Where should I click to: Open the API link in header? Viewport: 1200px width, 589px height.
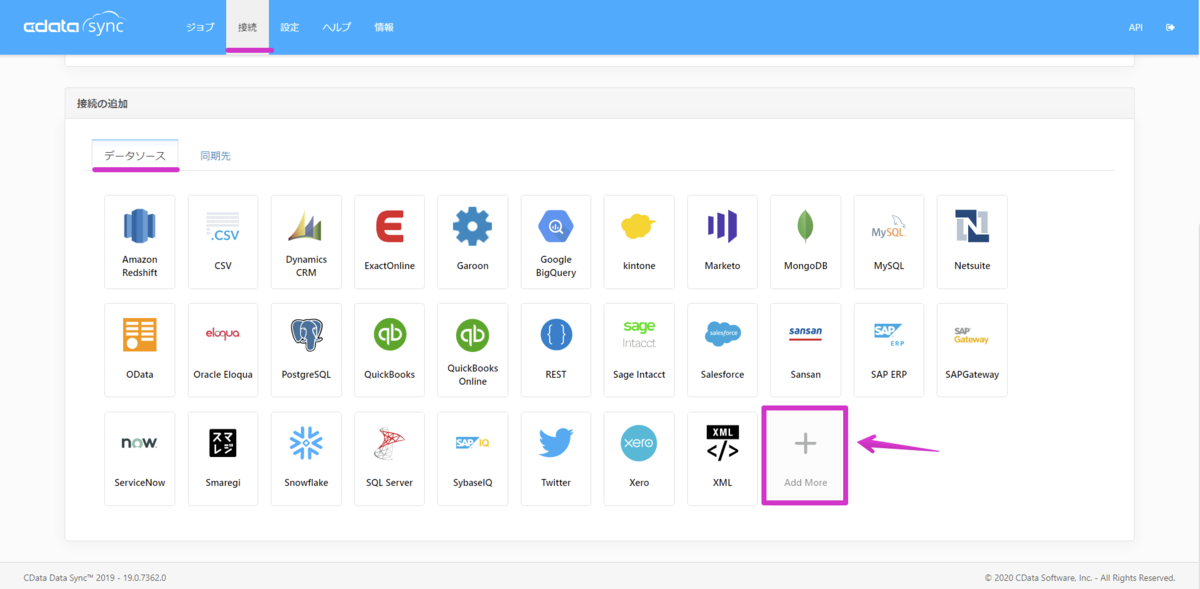(1136, 28)
